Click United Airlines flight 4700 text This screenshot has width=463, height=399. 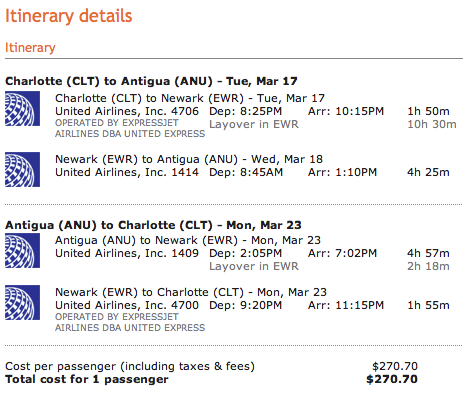[x=127, y=305]
